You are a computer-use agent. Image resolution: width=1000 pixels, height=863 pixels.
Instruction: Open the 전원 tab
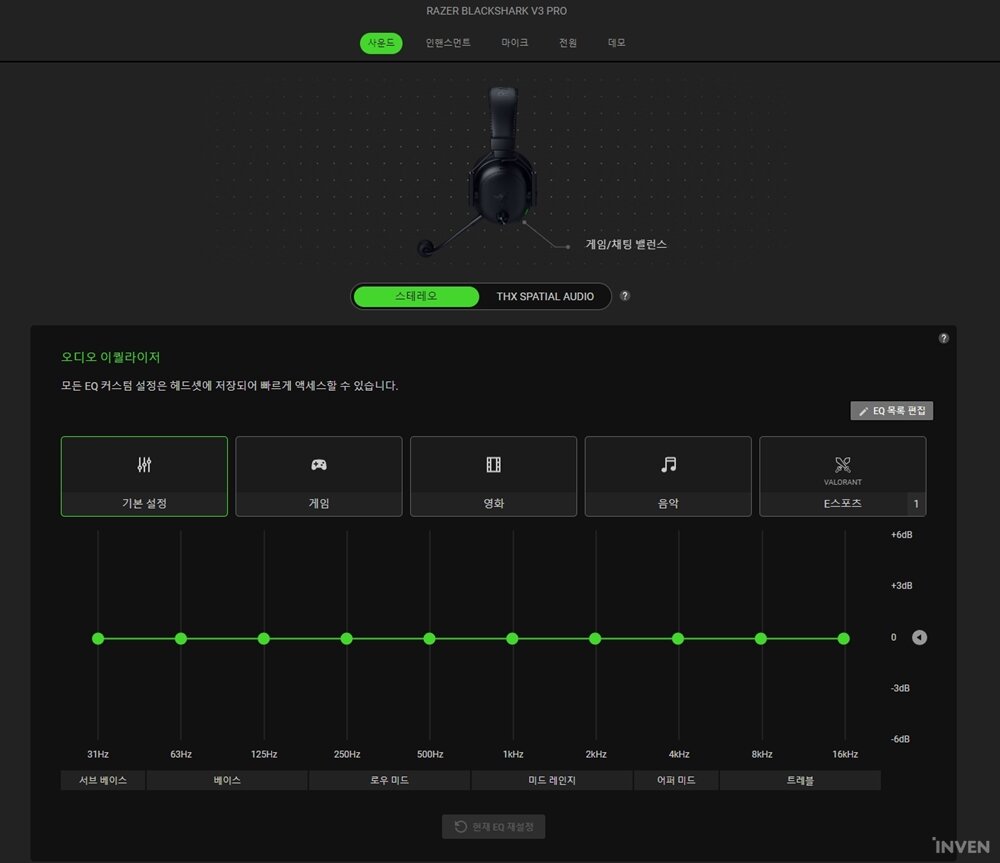568,43
